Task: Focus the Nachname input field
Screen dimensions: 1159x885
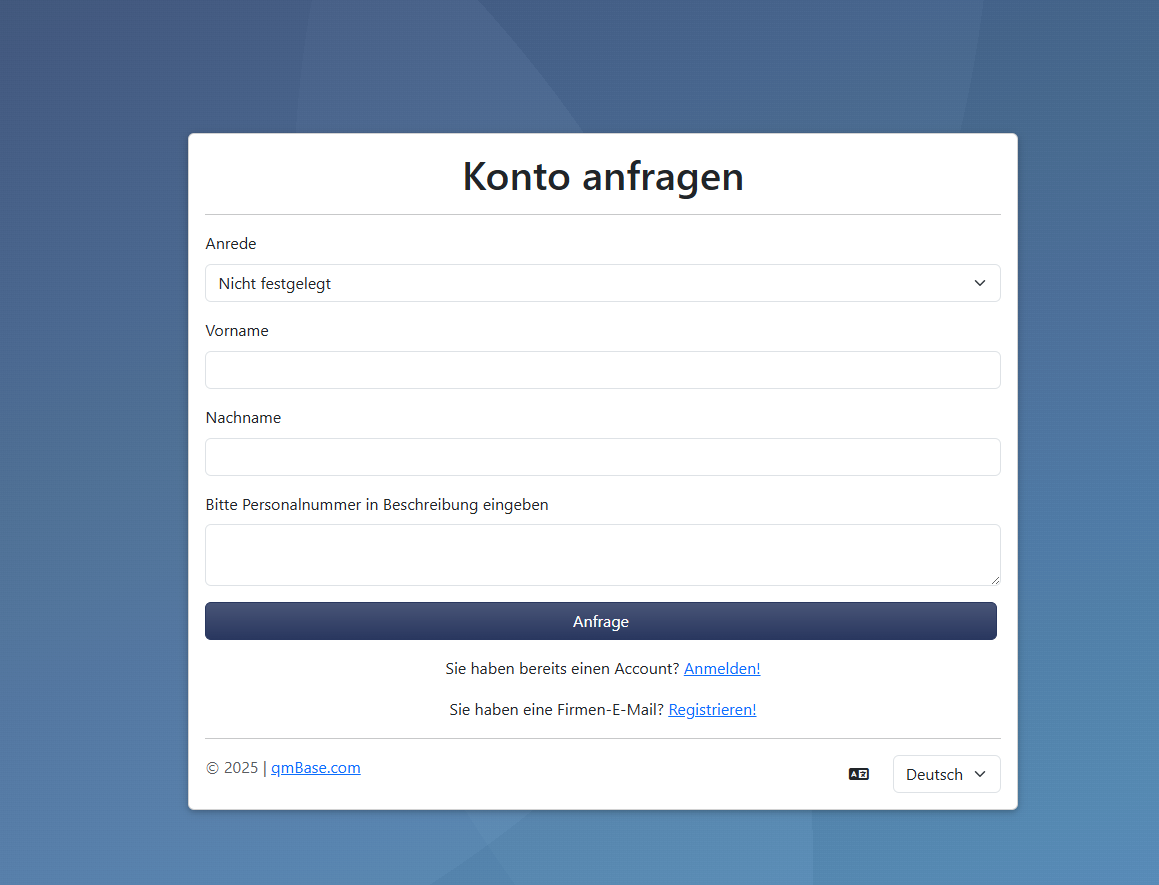Action: pos(602,457)
